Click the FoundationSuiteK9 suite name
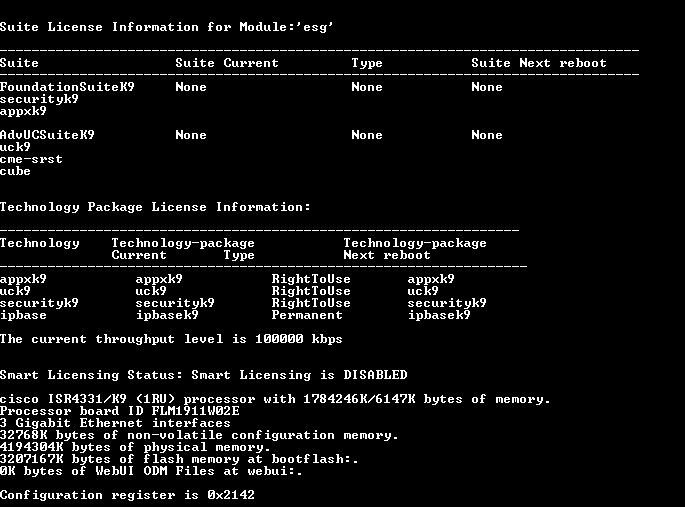Viewport: 685px width, 507px height. pos(67,87)
